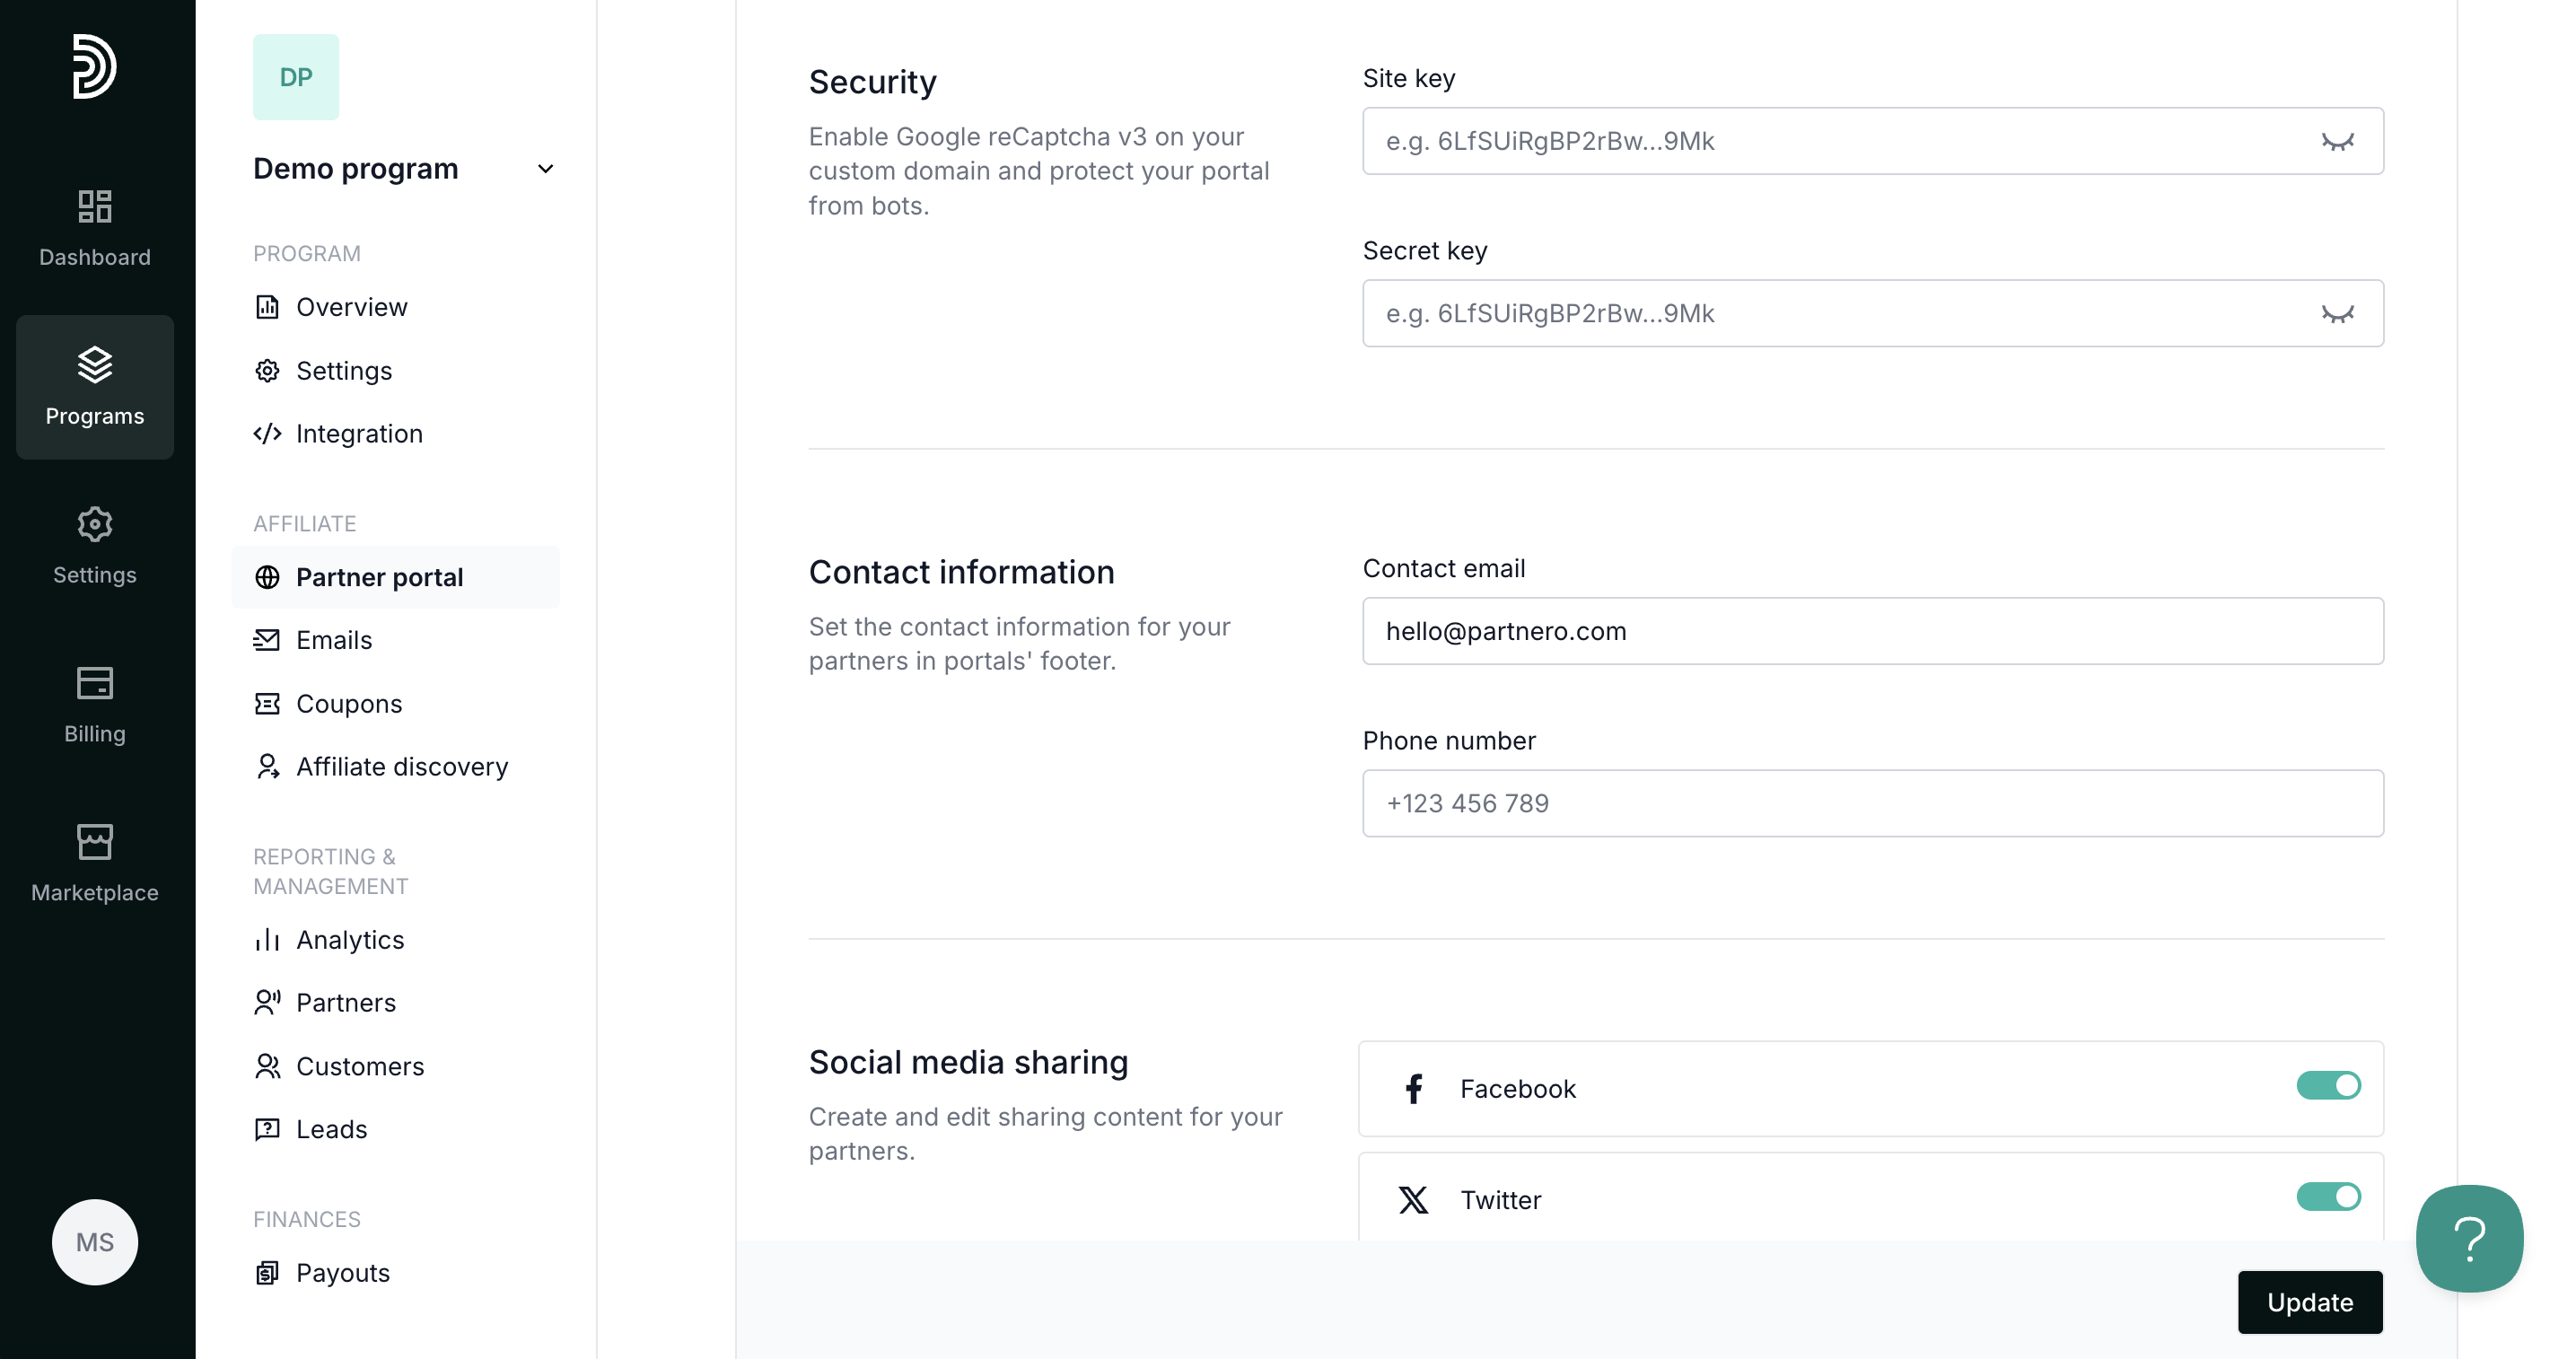Turn off the Twitter sharing toggle
Screen dimensions: 2576x1359
[2328, 1196]
